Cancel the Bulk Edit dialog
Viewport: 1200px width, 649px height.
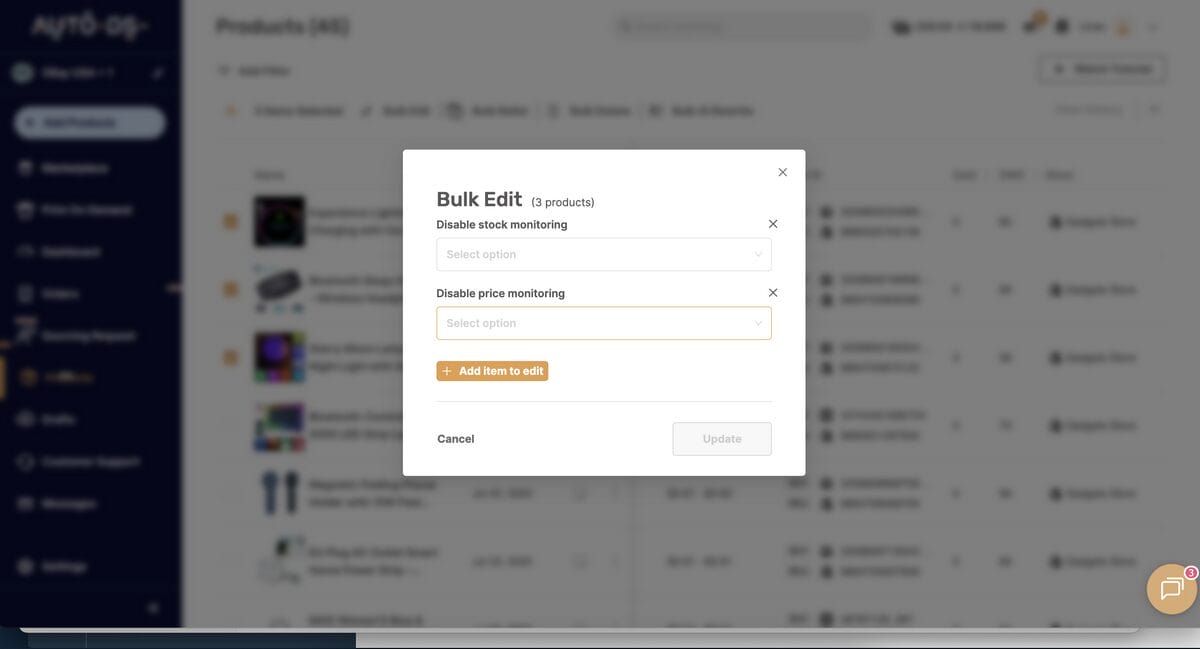point(455,438)
